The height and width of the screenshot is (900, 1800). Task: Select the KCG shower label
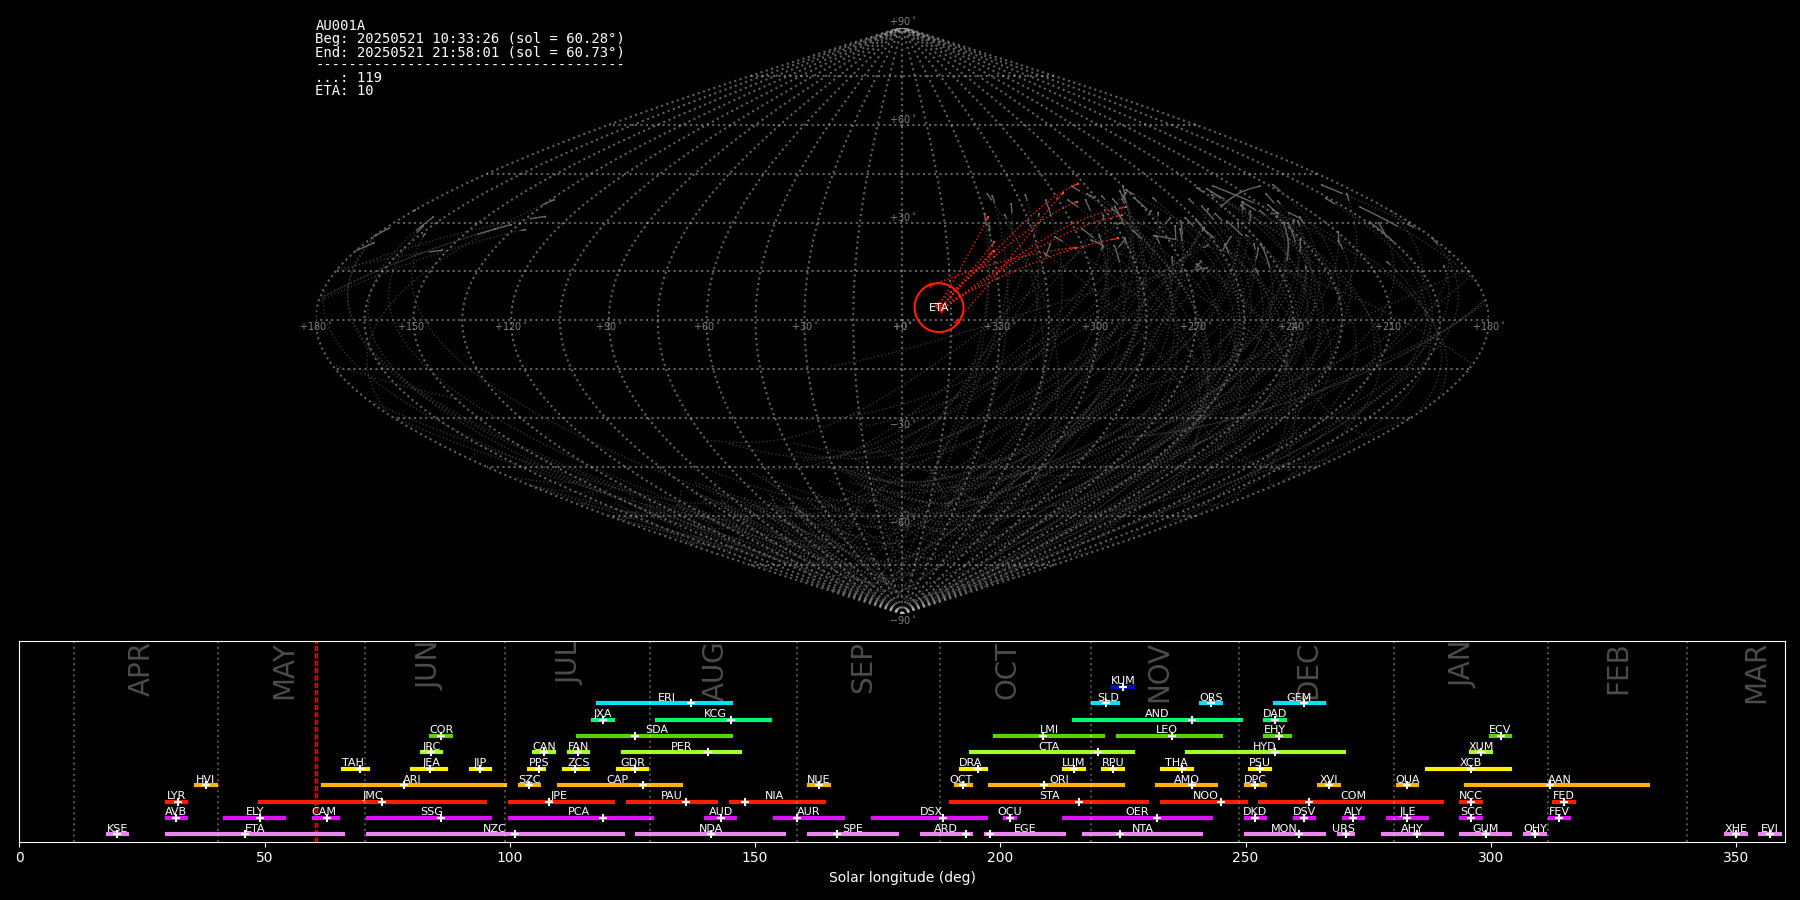coord(715,714)
